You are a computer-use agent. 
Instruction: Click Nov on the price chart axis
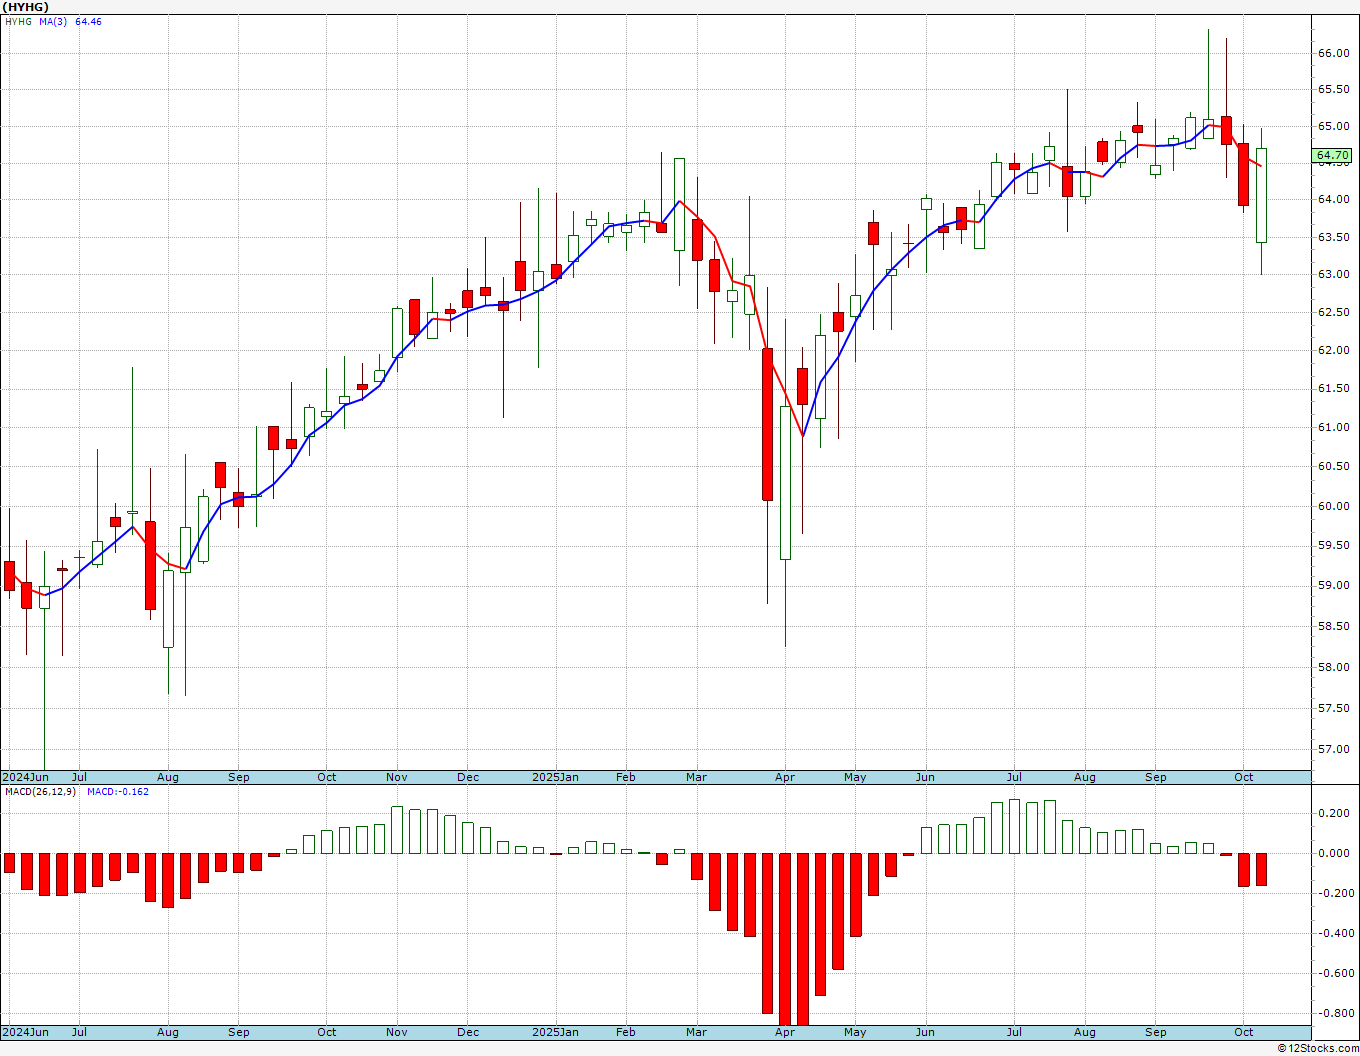(397, 777)
